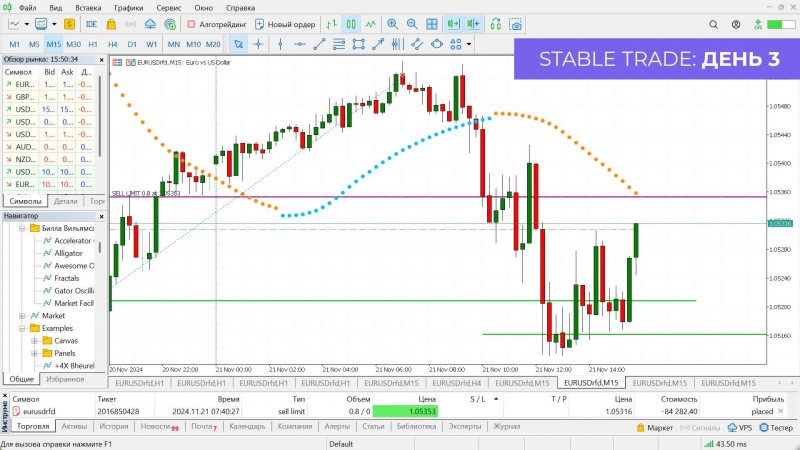This screenshot has width=800, height=450.
Task: Click the profiles chart window icon
Action: [x=41, y=24]
